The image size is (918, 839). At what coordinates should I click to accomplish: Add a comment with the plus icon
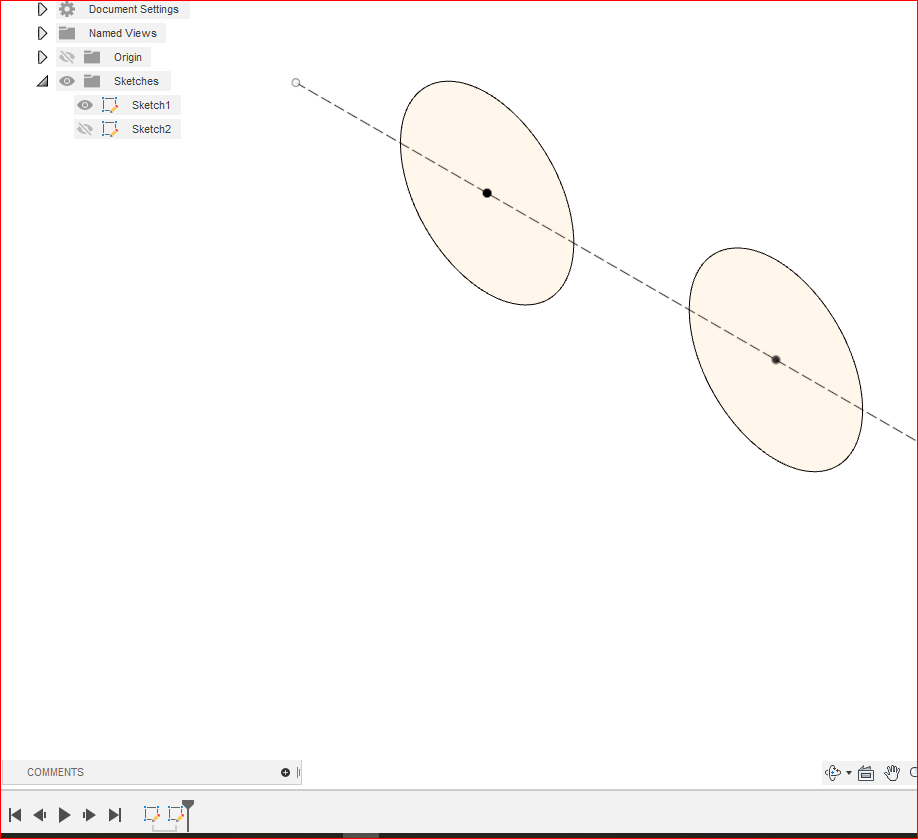point(285,772)
